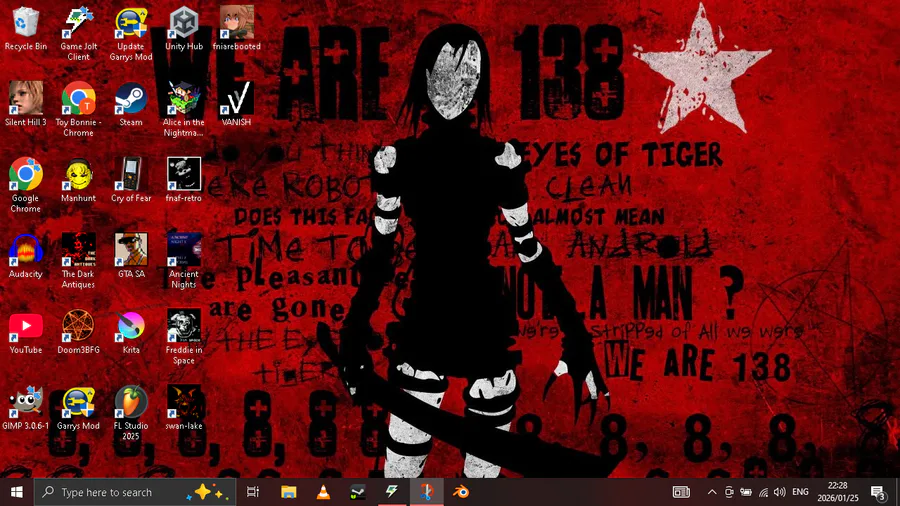This screenshot has width=900, height=506.
Task: Select the Update Garrys Mod shortcut
Action: [x=131, y=34]
